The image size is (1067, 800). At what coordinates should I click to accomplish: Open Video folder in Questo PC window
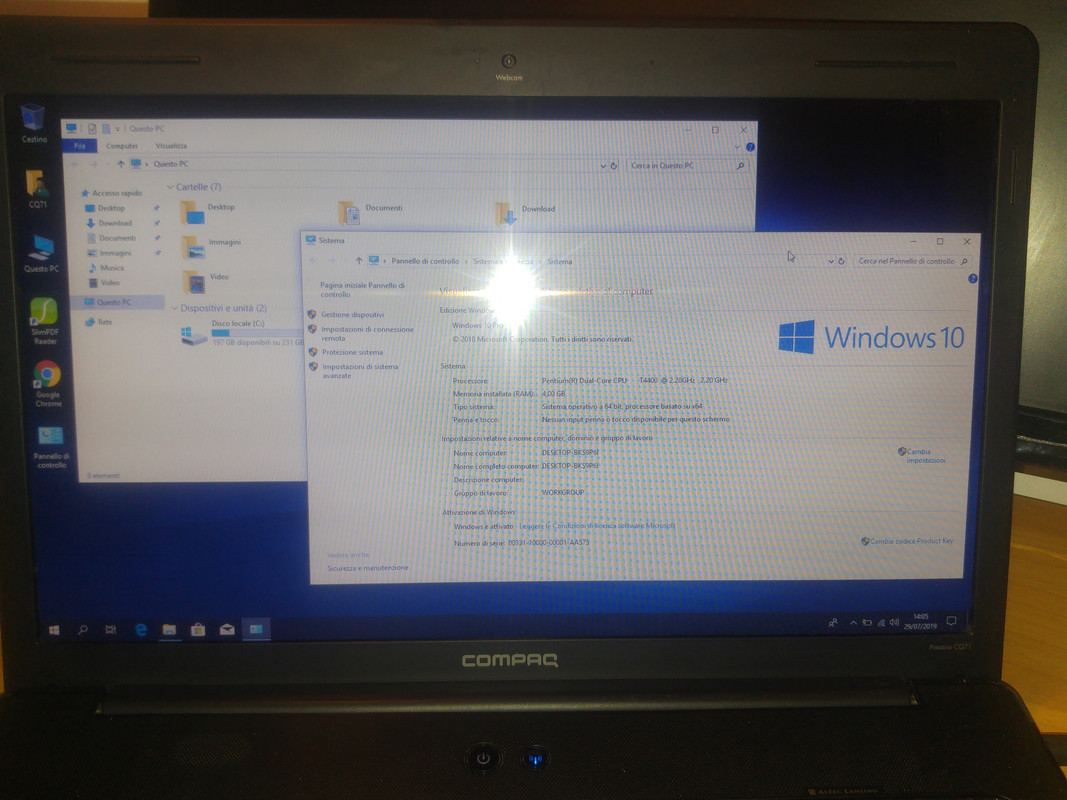pos(205,281)
